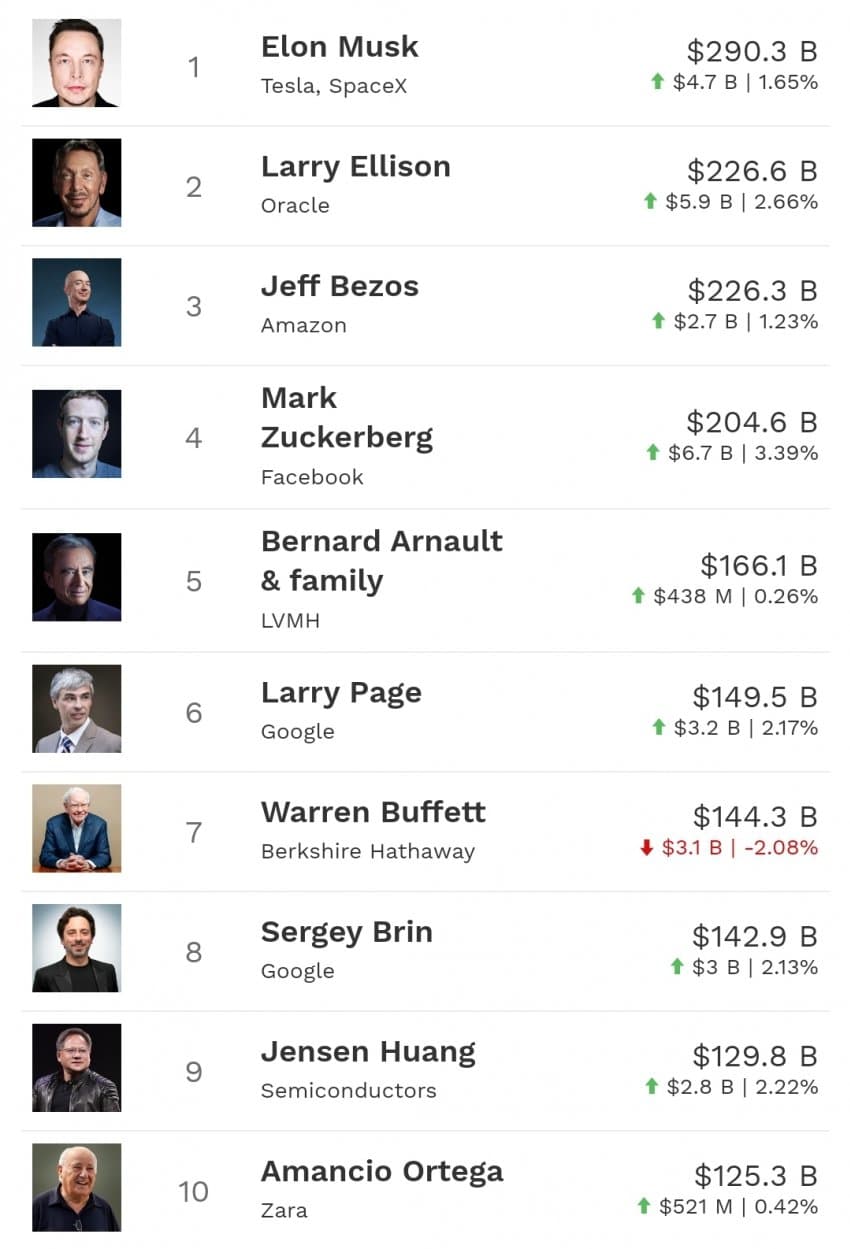
Task: Click the up arrow beside $5.9 B
Action: (650, 202)
